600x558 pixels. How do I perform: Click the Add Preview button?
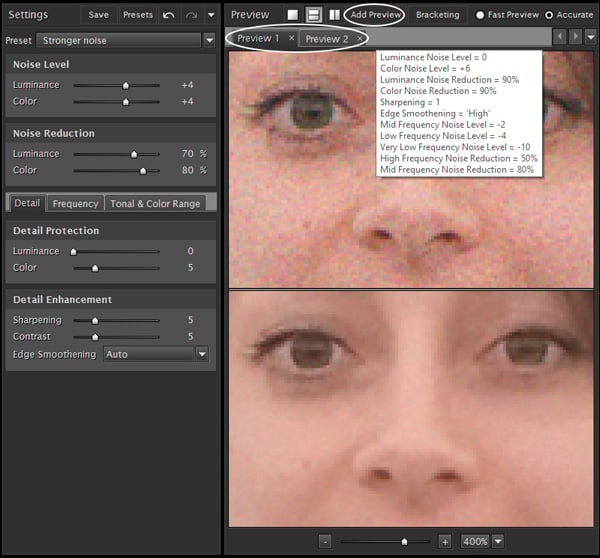(375, 15)
